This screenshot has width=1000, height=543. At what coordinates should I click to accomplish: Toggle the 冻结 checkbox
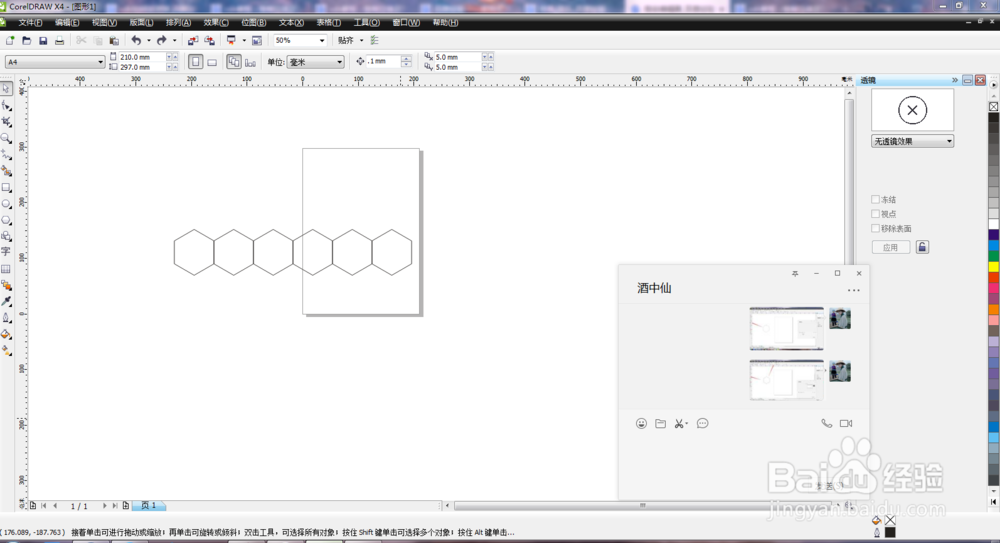point(875,199)
